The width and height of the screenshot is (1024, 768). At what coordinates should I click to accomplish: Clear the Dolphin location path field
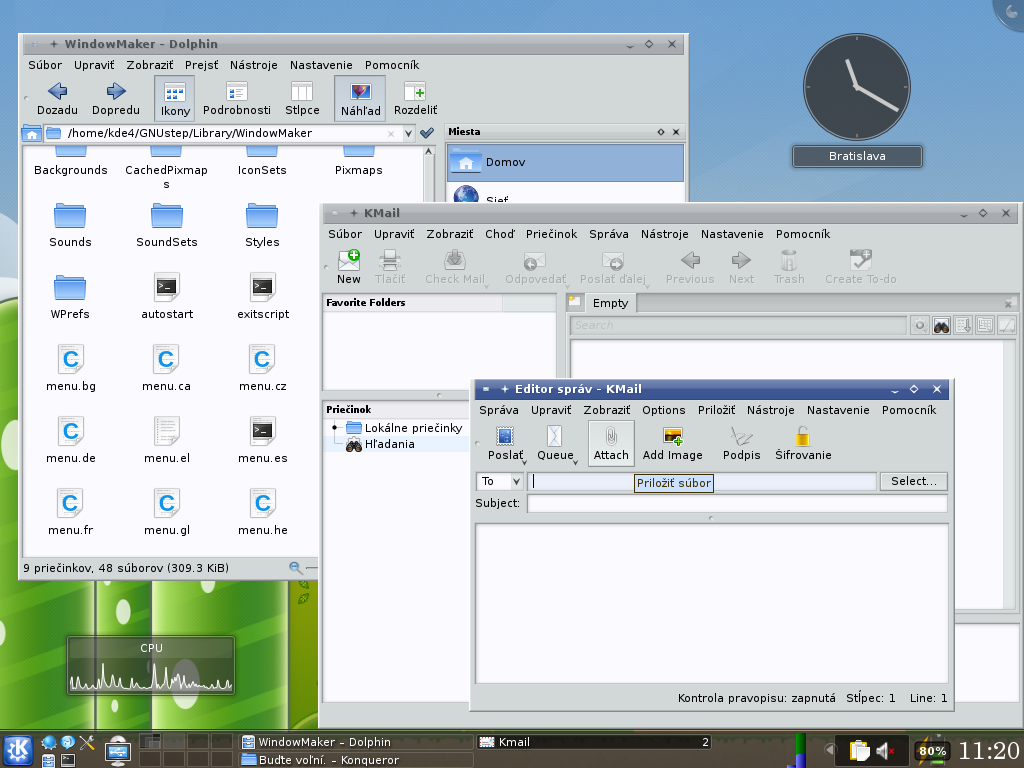click(x=391, y=134)
